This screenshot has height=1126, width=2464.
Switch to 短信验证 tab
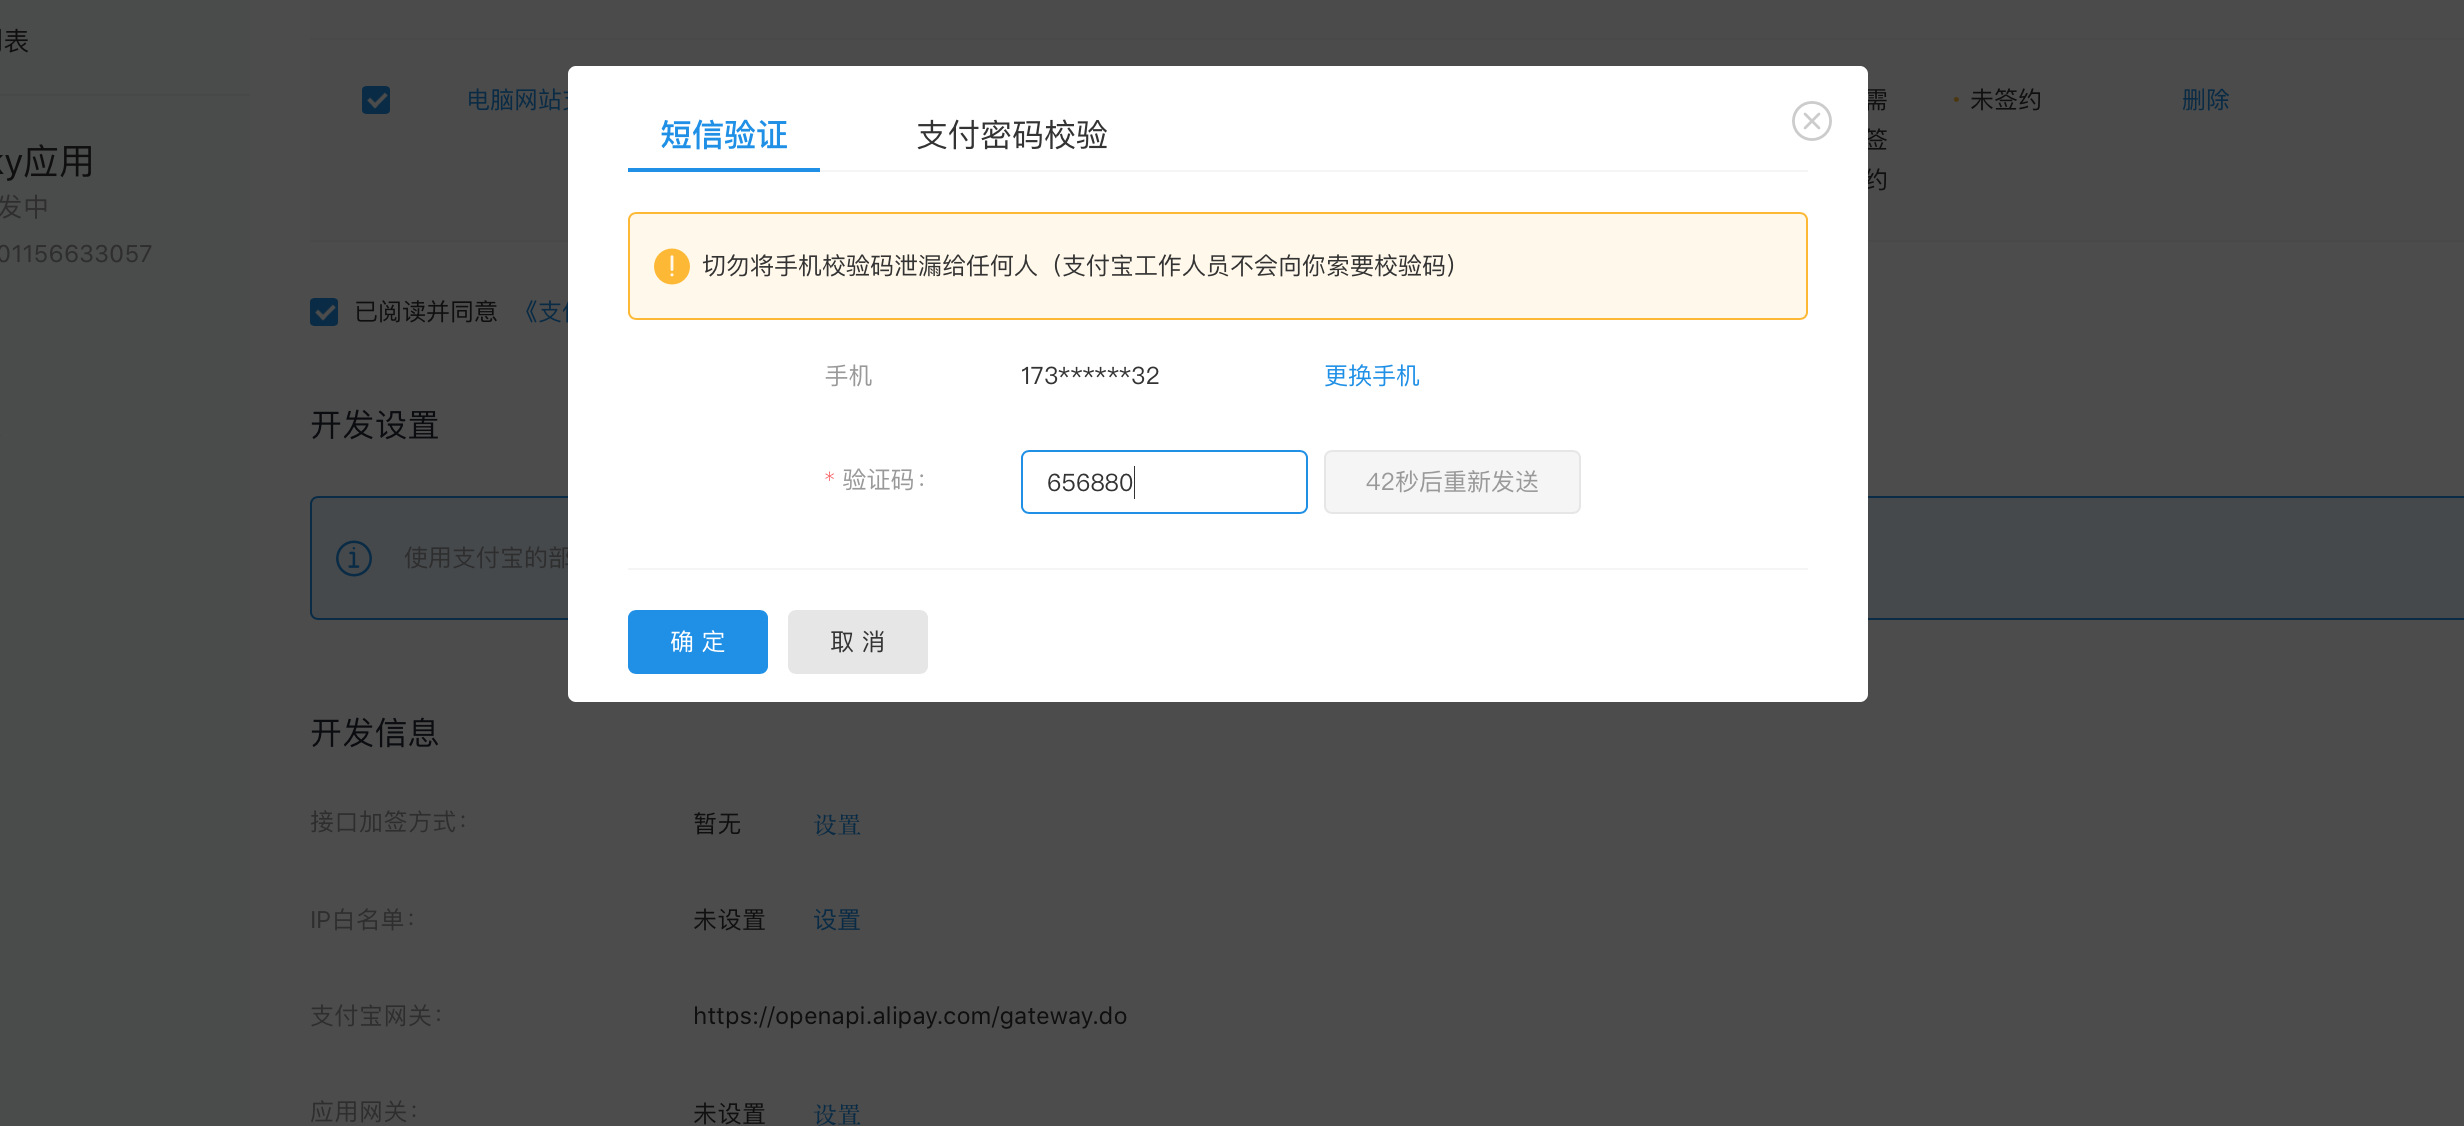723,135
